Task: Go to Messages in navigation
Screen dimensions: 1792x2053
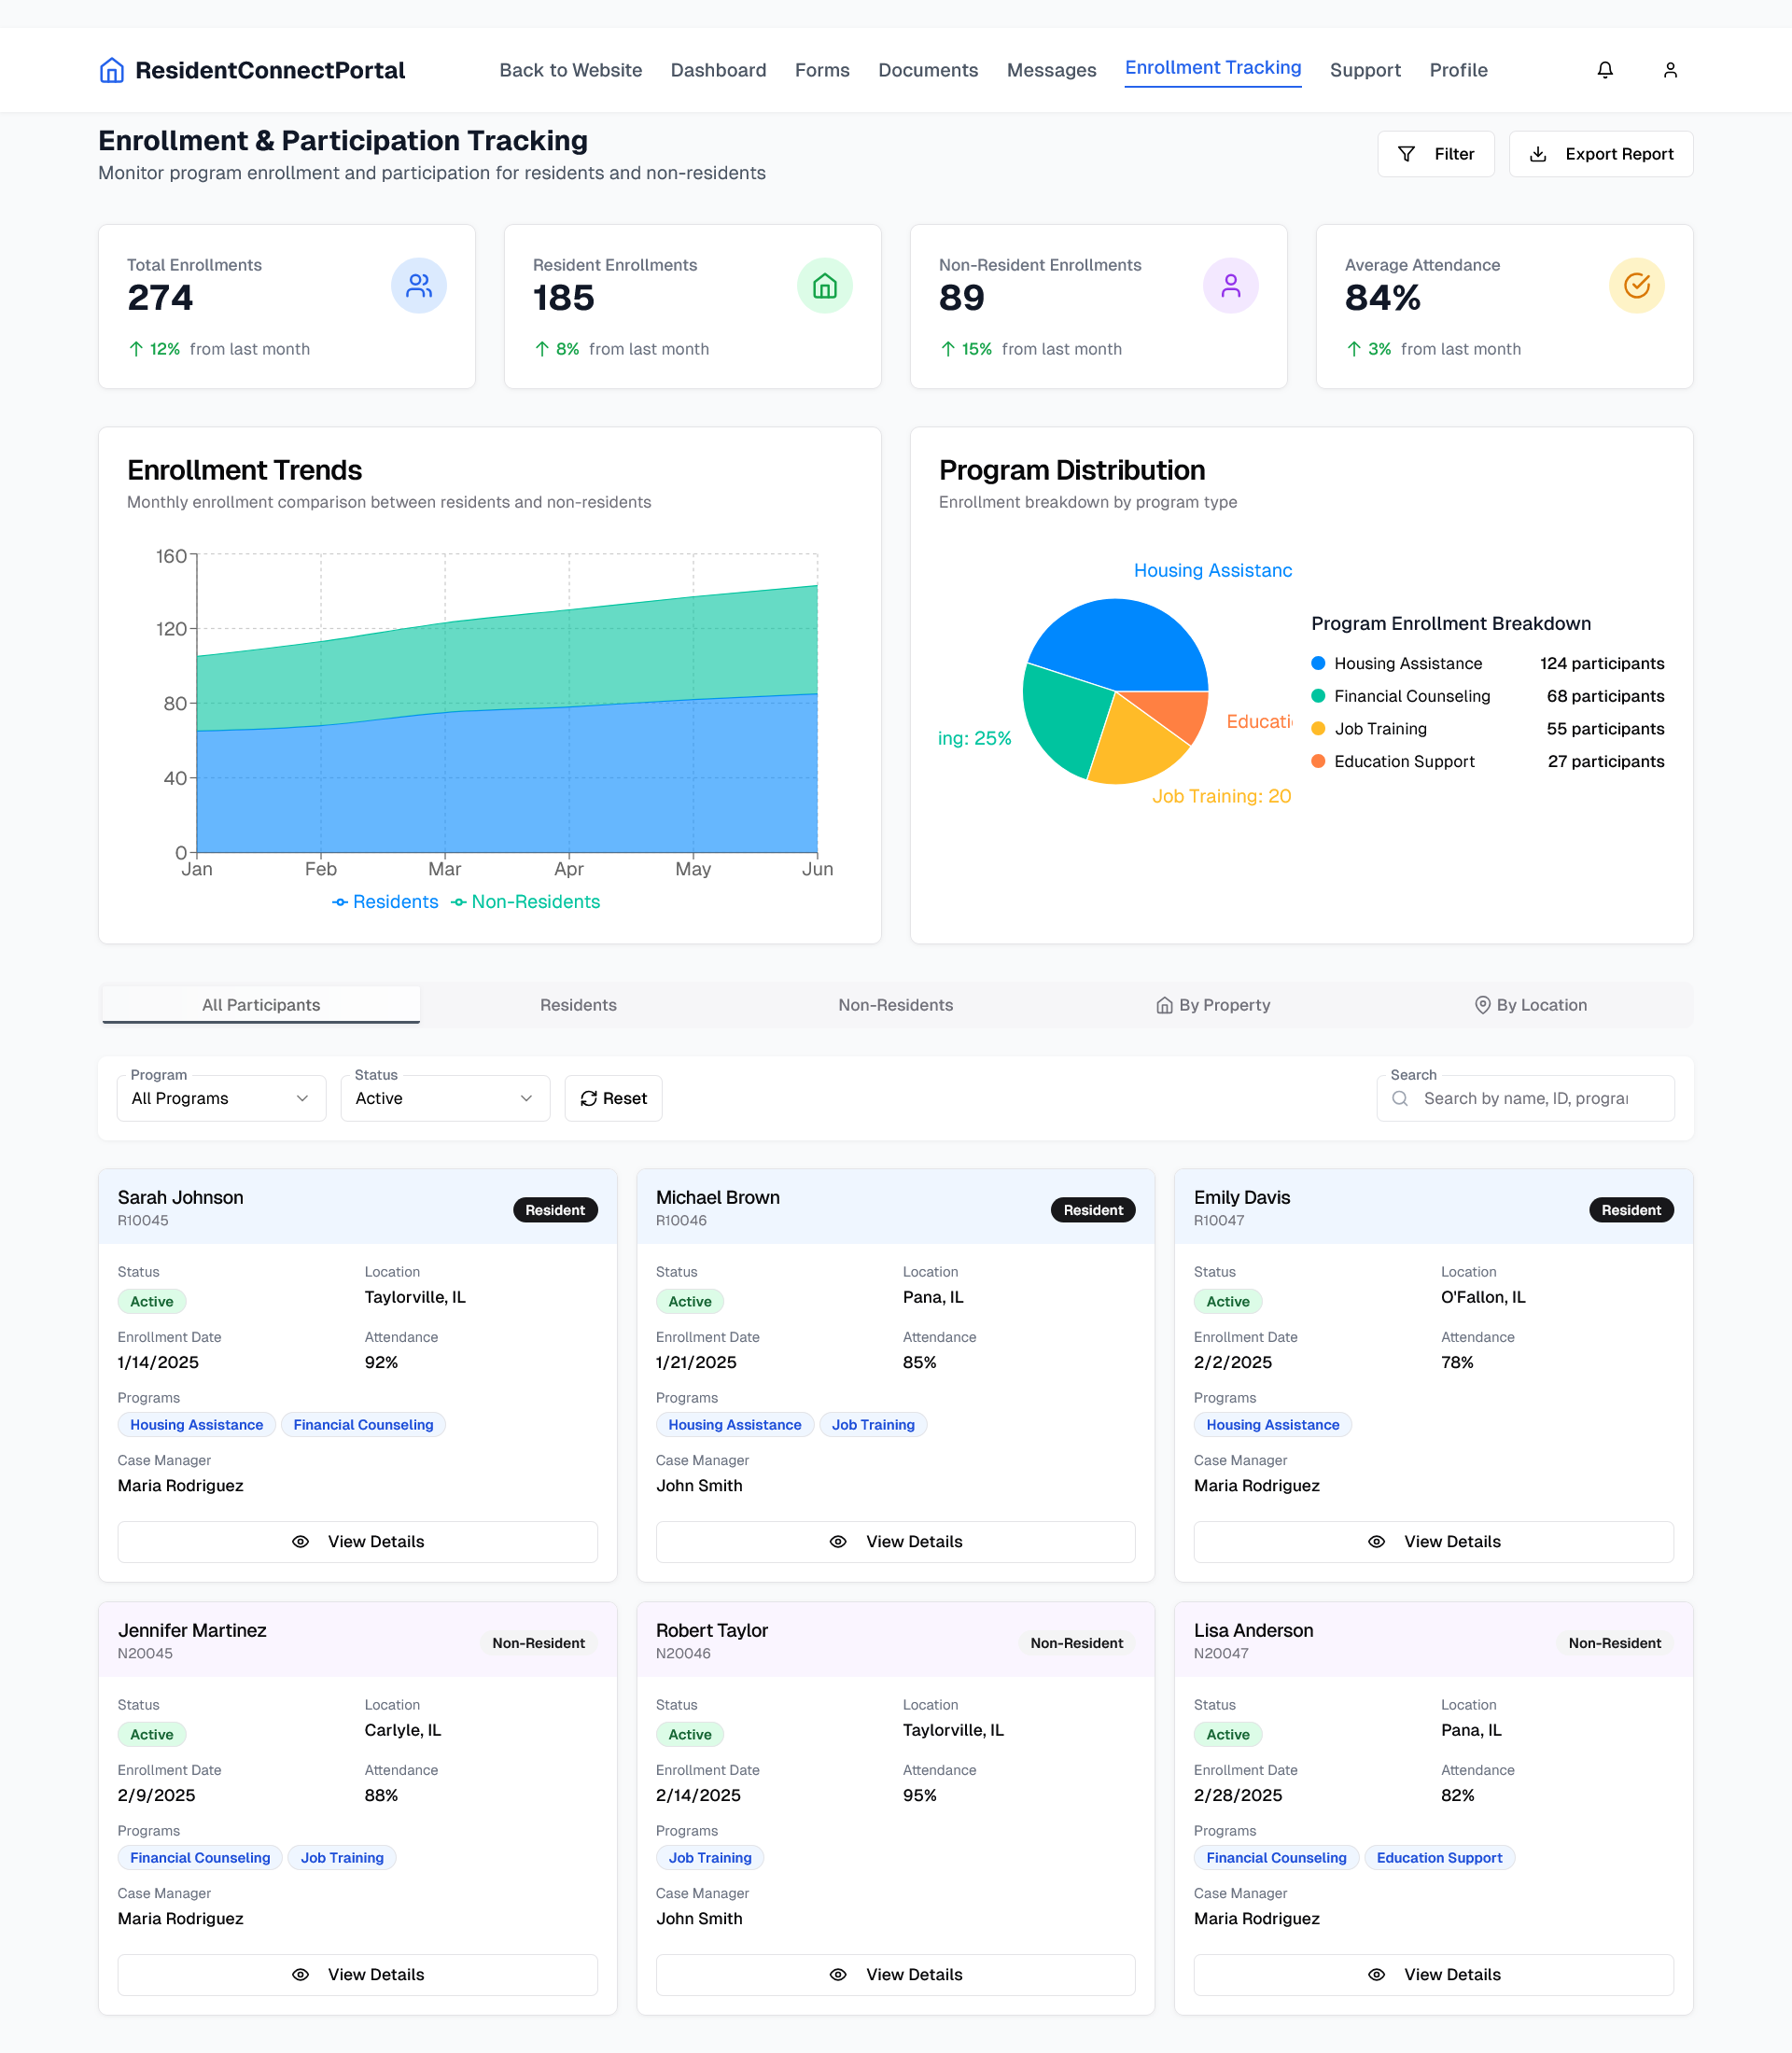Action: click(1051, 70)
